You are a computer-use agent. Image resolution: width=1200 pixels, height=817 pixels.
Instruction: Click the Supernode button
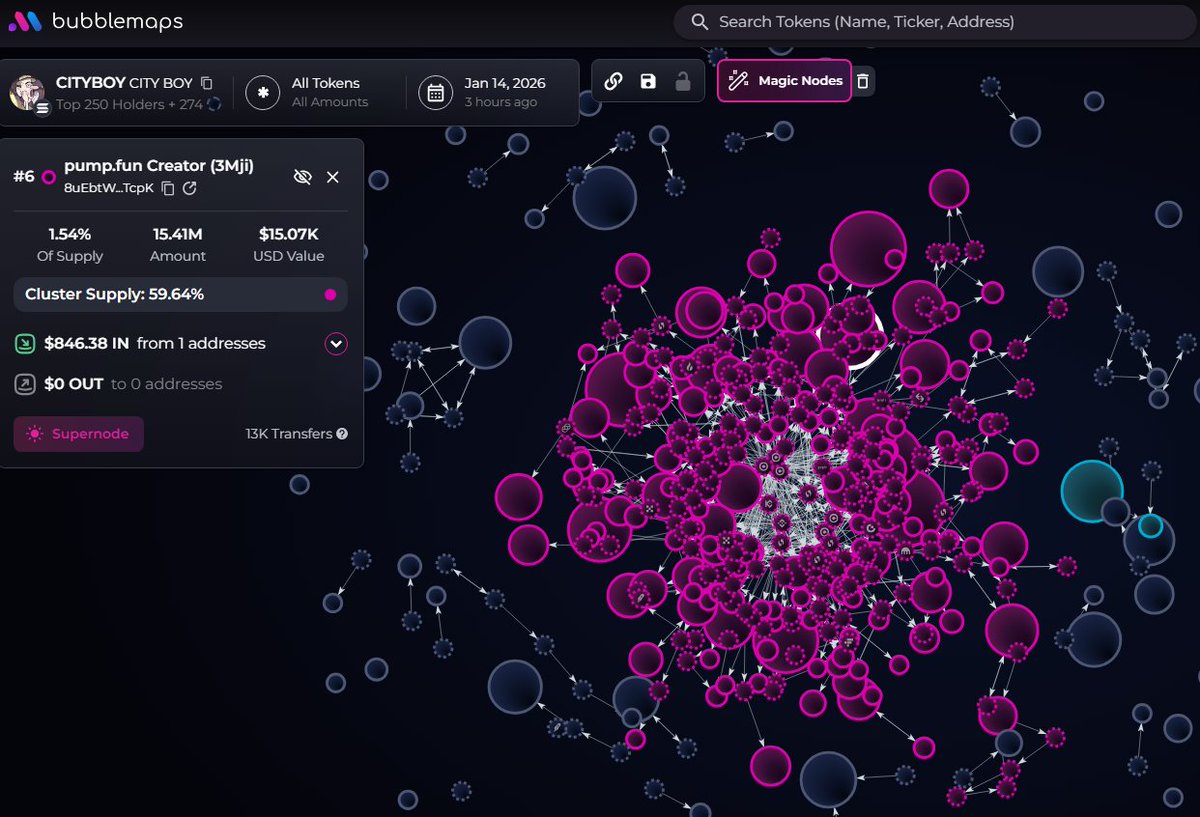(x=78, y=434)
